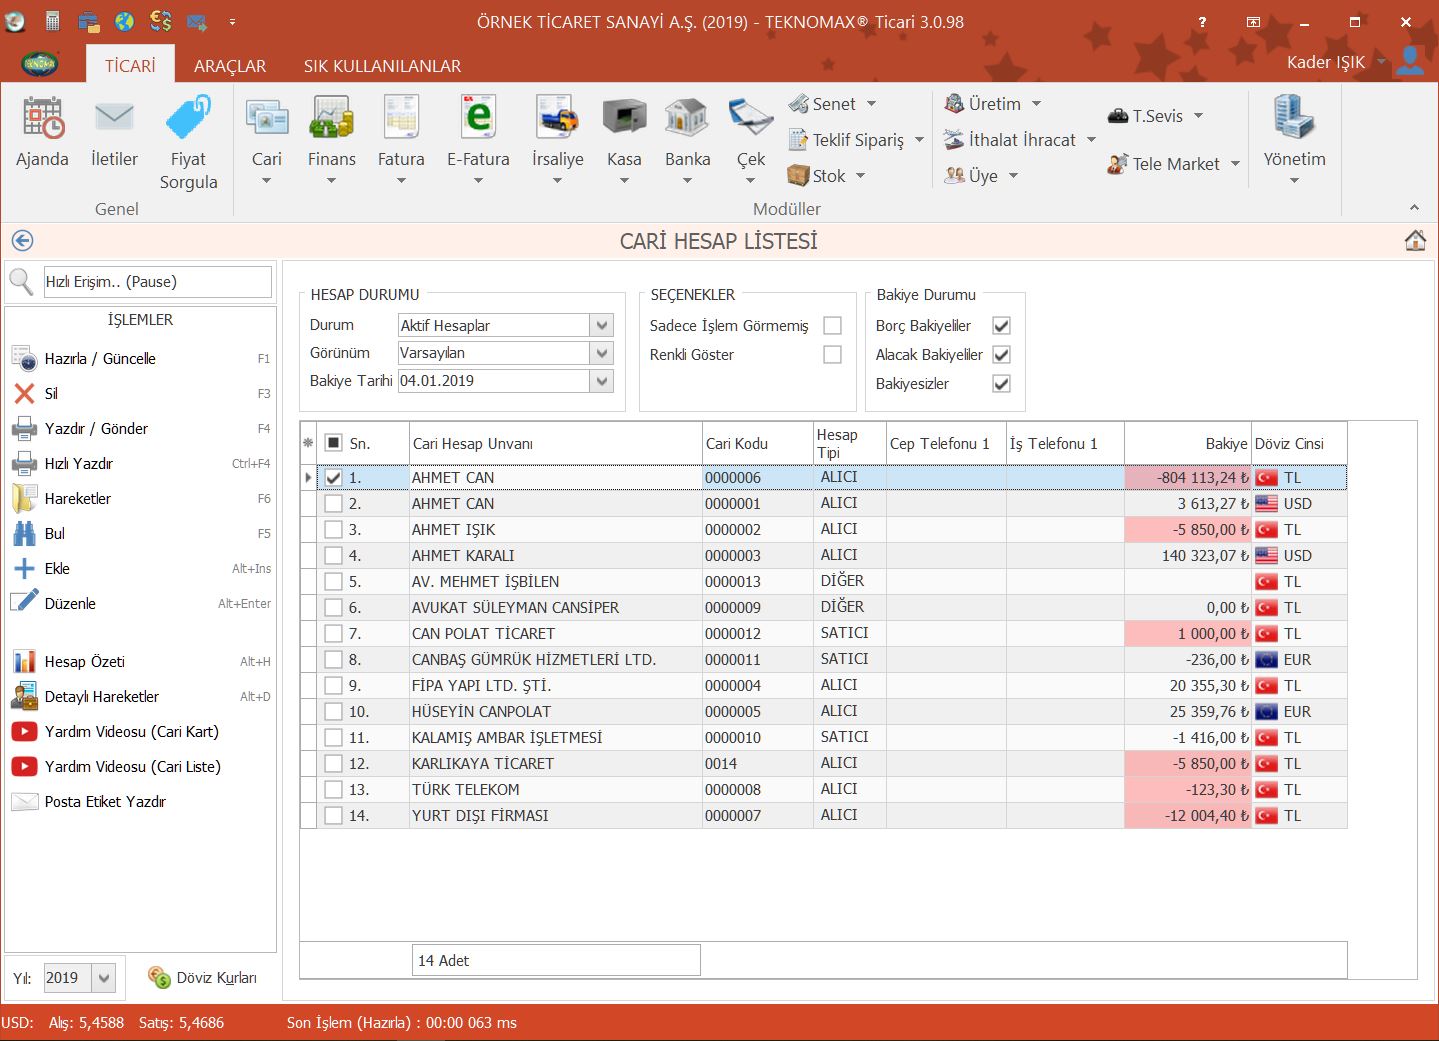
Task: Open the Bakiye Tarihi date dropdown
Action: tap(601, 381)
